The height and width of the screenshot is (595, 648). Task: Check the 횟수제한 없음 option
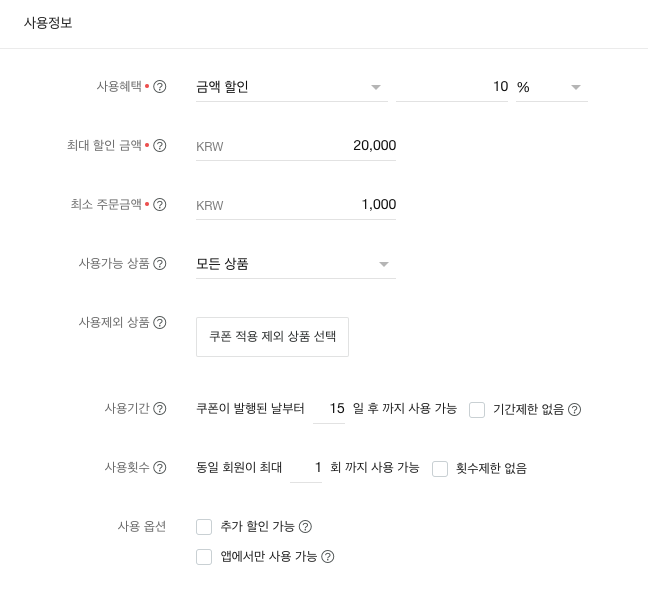(440, 468)
